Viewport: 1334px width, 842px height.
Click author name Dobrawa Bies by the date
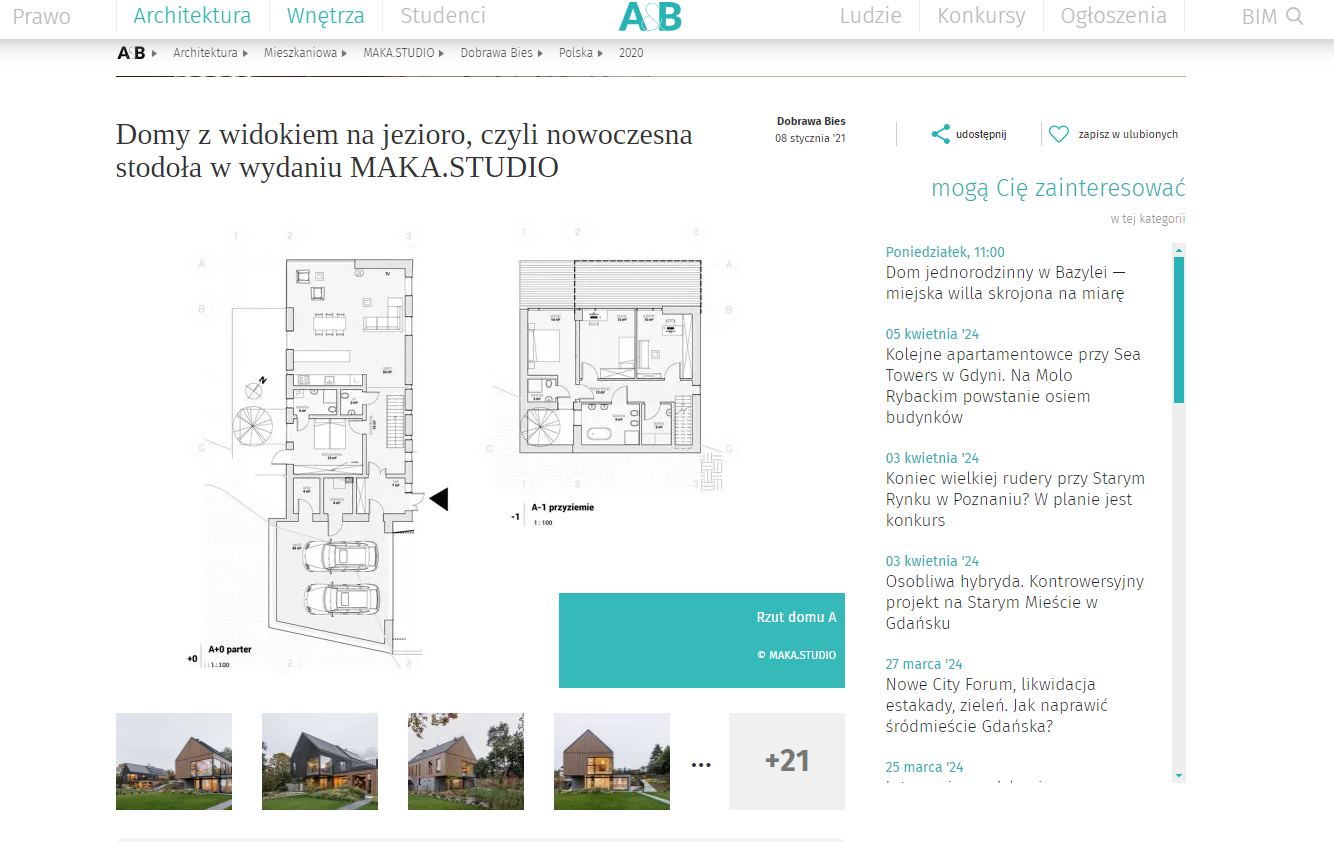811,121
